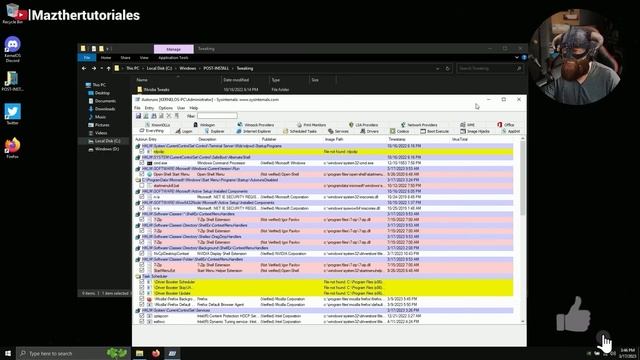The height and width of the screenshot is (360, 640).
Task: Switch to the Winsock Providers tab
Action: pyautogui.click(x=256, y=125)
